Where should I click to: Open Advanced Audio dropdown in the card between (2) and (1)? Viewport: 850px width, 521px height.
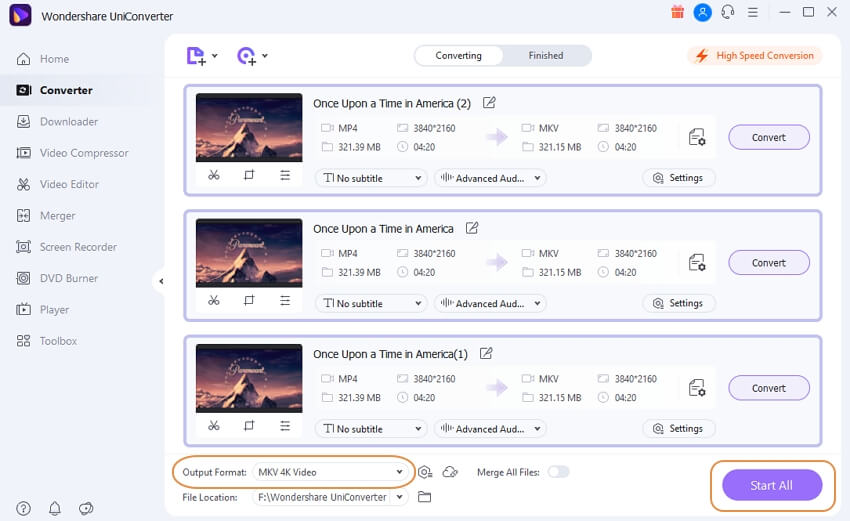coord(490,303)
